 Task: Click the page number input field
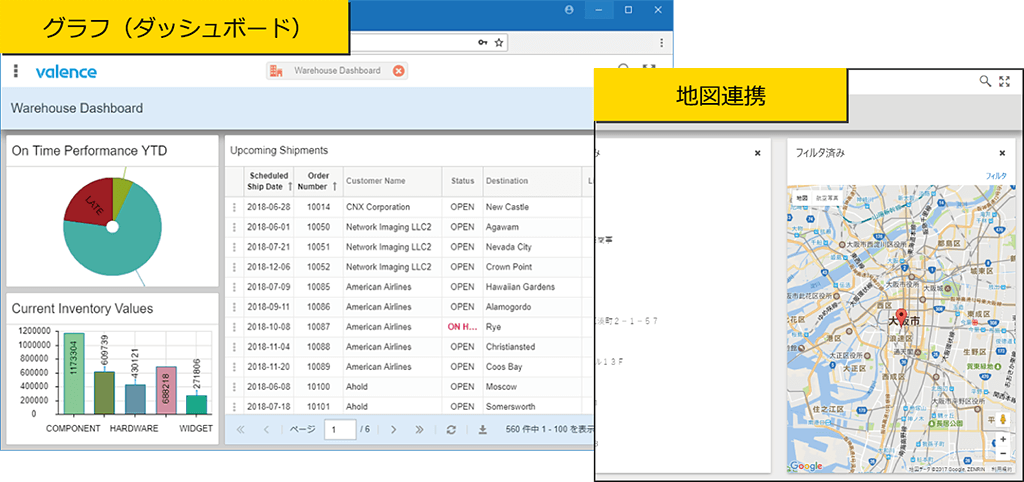click(x=340, y=430)
